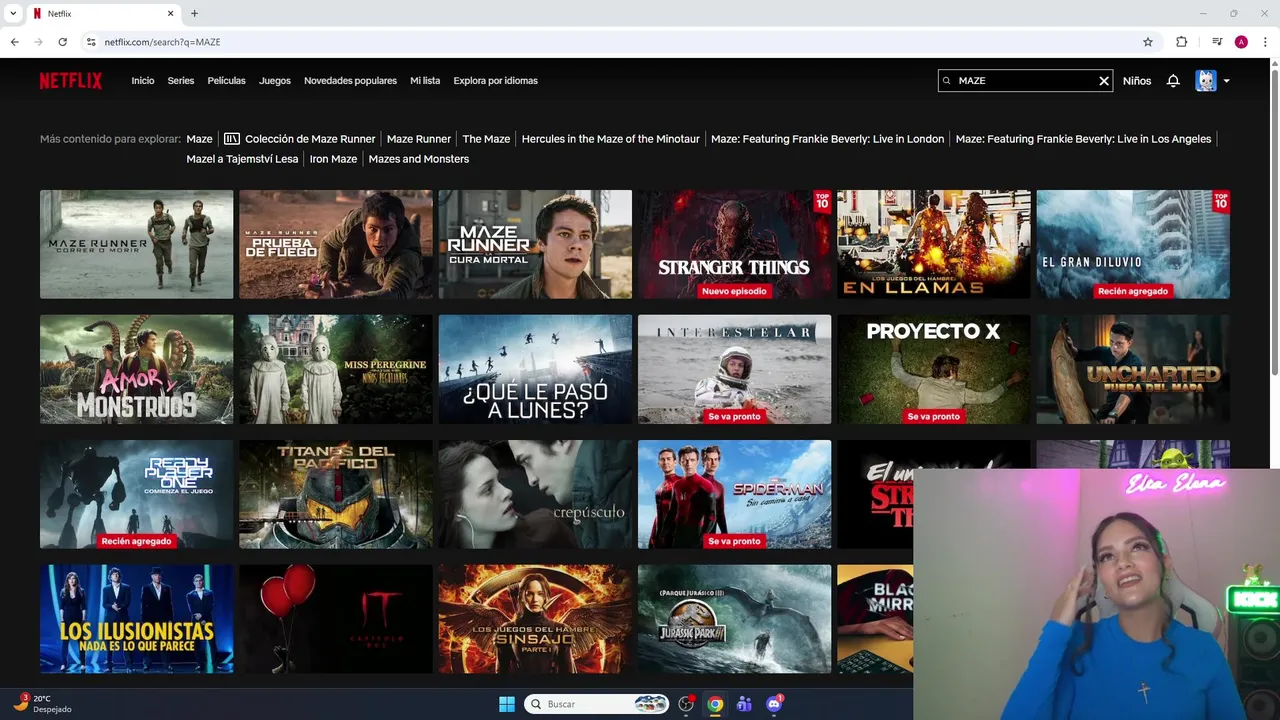The image size is (1280, 720).
Task: View site information icon in address bar
Action: click(x=91, y=42)
